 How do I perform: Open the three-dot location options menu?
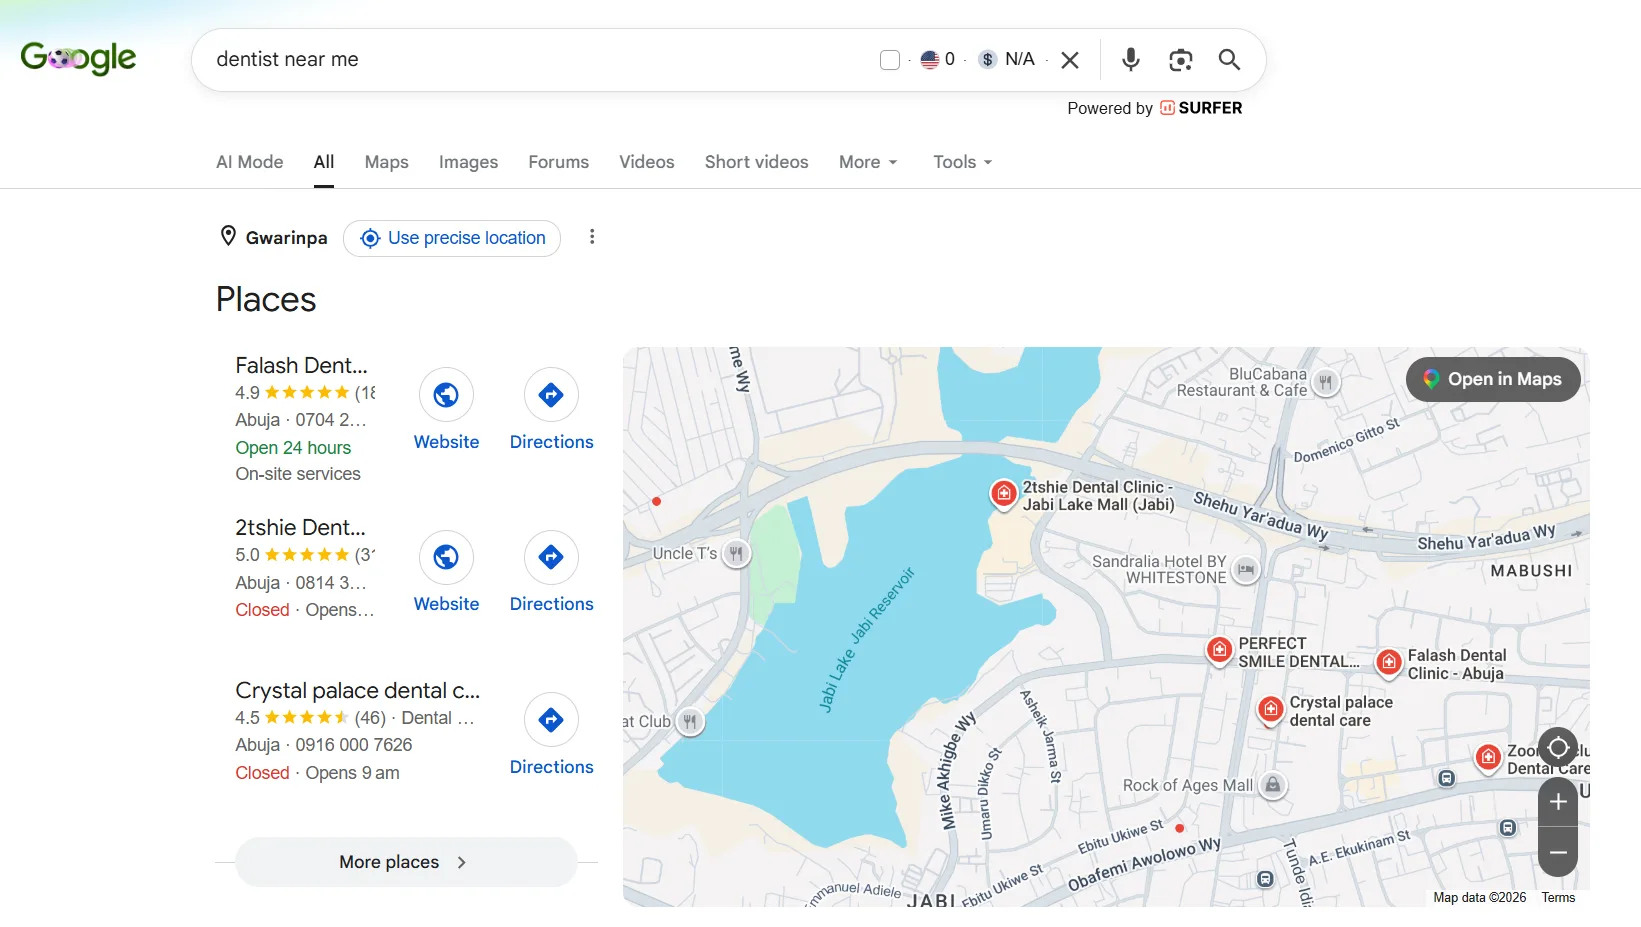(592, 237)
